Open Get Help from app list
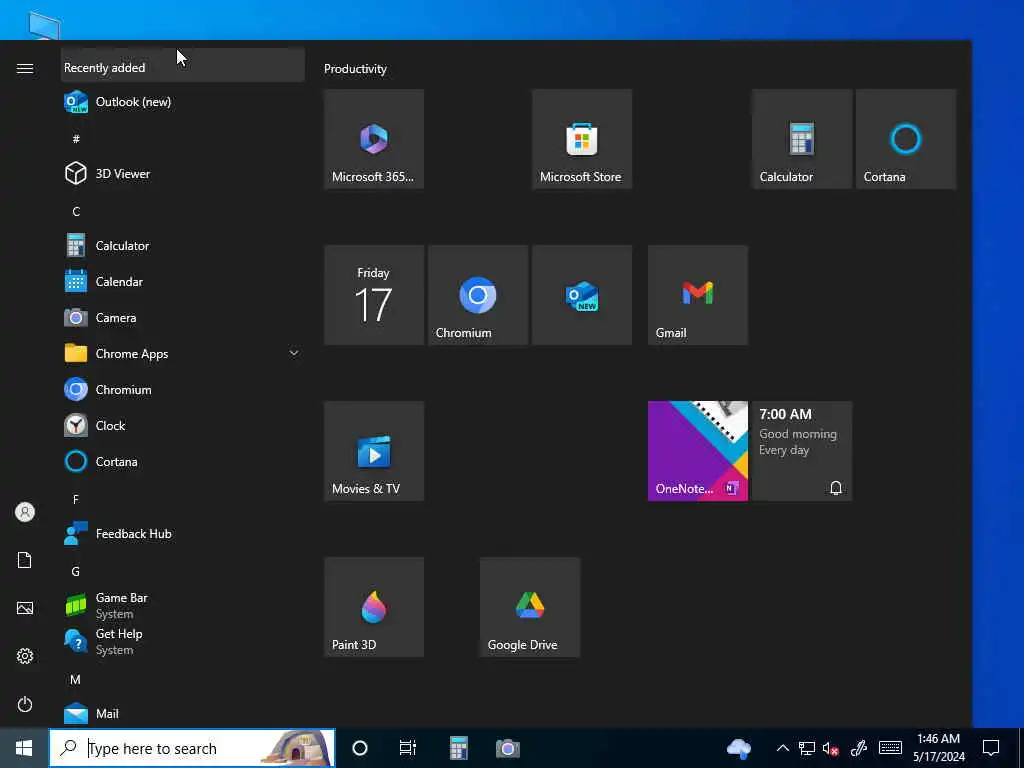 pyautogui.click(x=183, y=641)
